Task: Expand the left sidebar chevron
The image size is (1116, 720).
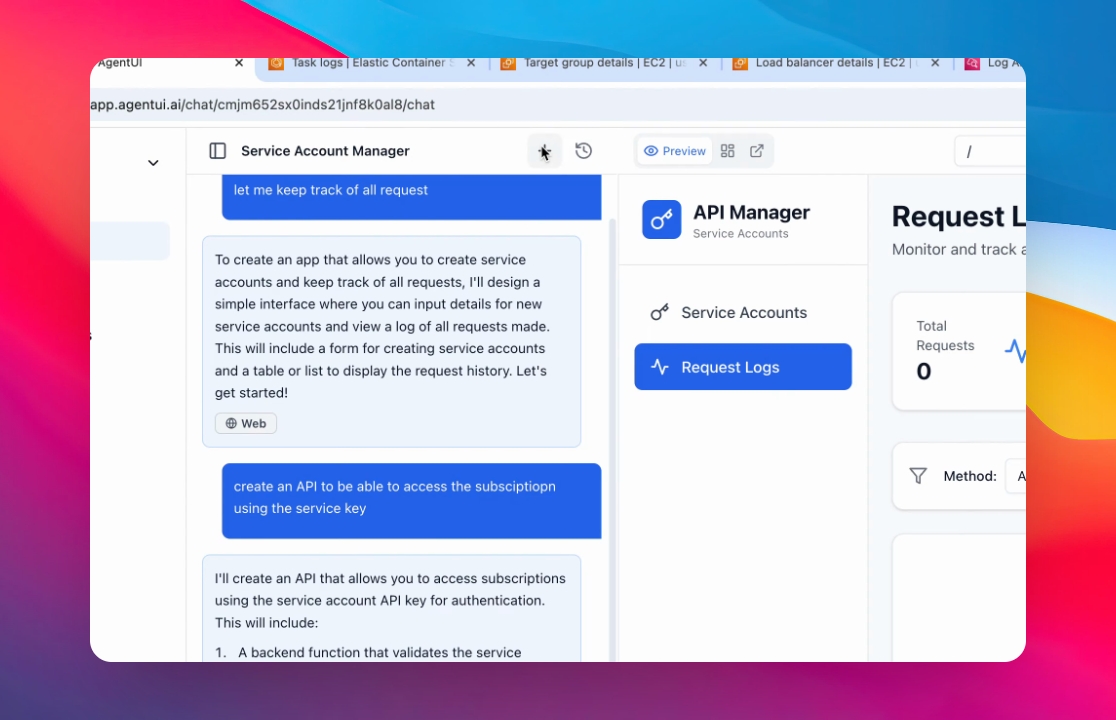Action: point(153,163)
